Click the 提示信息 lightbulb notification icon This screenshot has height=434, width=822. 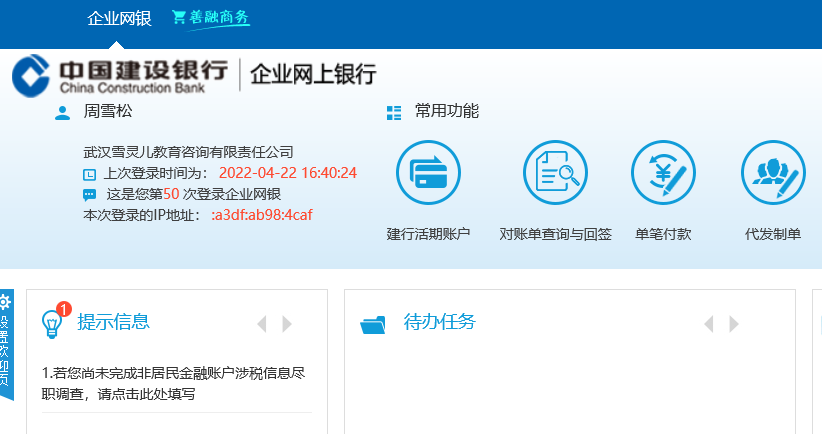coord(56,320)
